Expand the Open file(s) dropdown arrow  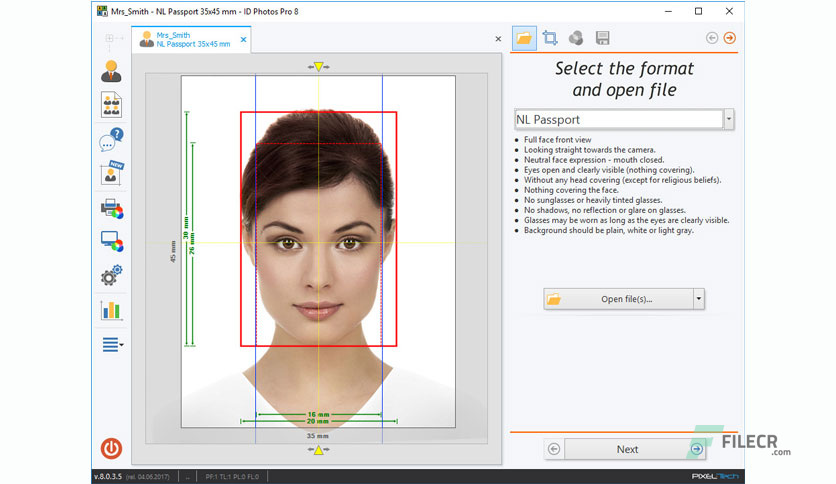[698, 299]
